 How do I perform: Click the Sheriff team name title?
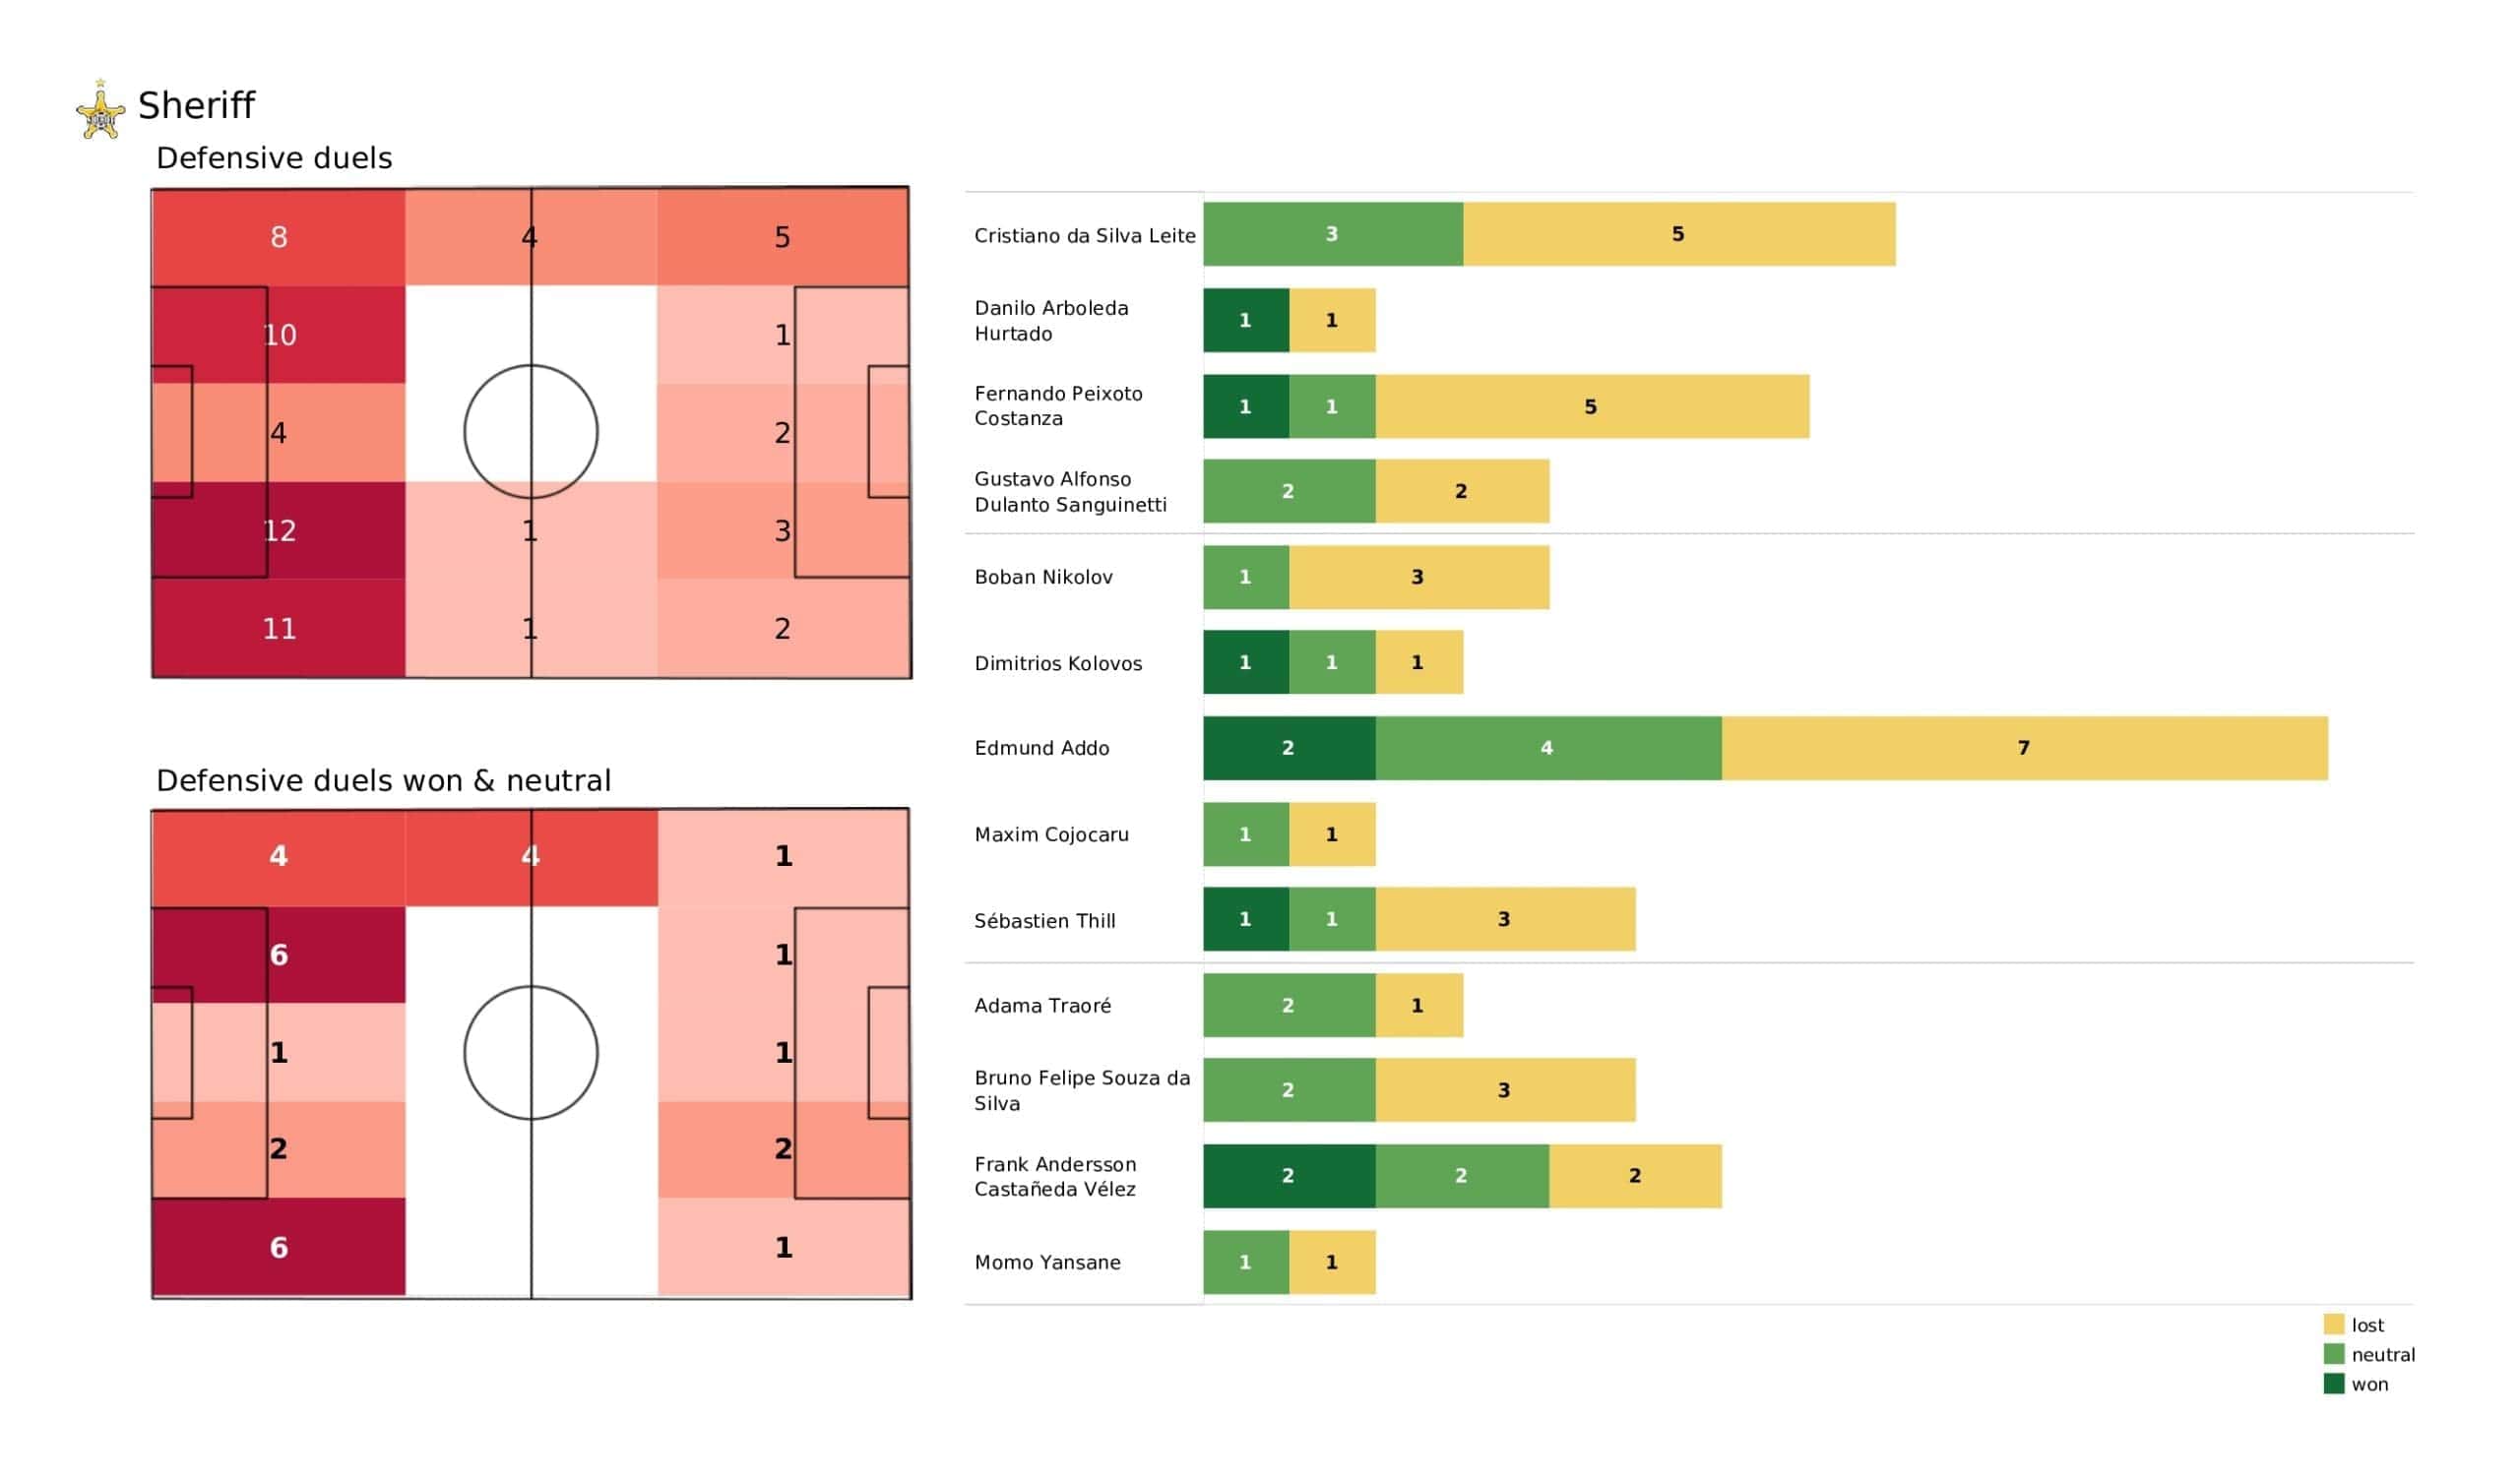(196, 105)
